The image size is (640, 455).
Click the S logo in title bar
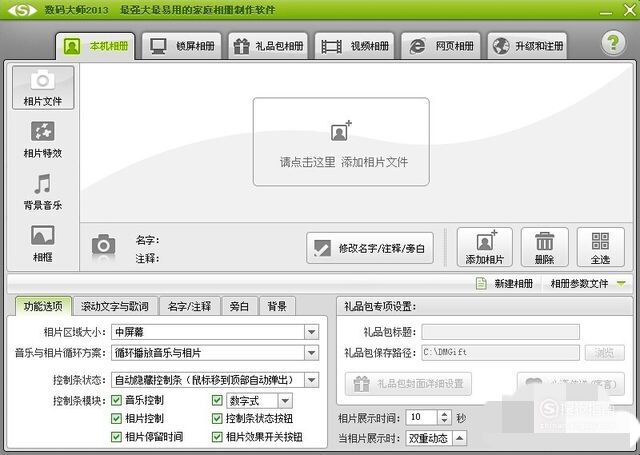click(22, 10)
